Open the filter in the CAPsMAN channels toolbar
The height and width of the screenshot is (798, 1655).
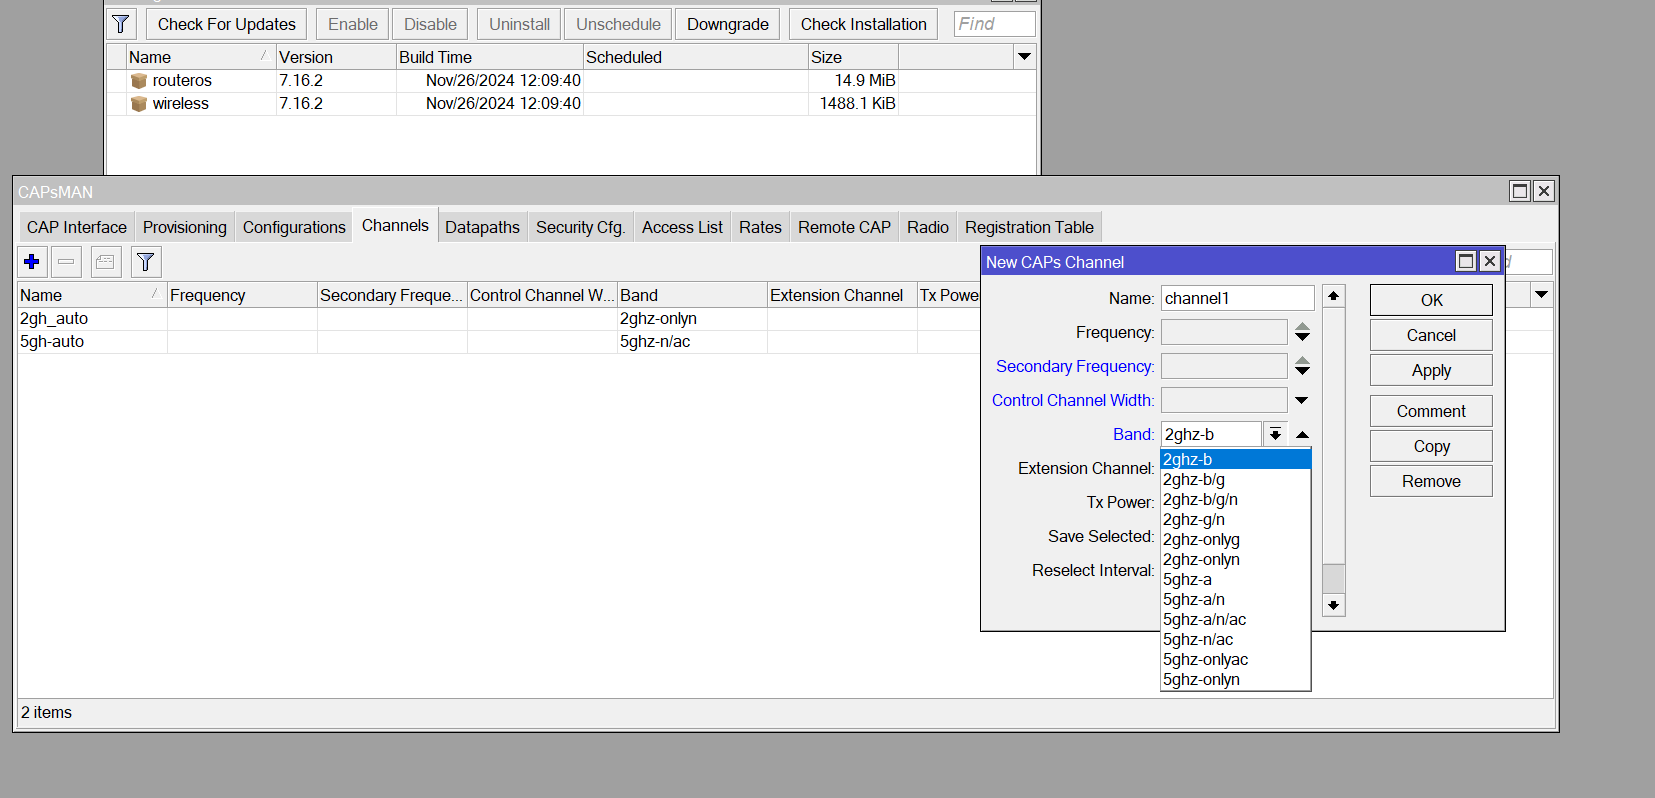145,262
